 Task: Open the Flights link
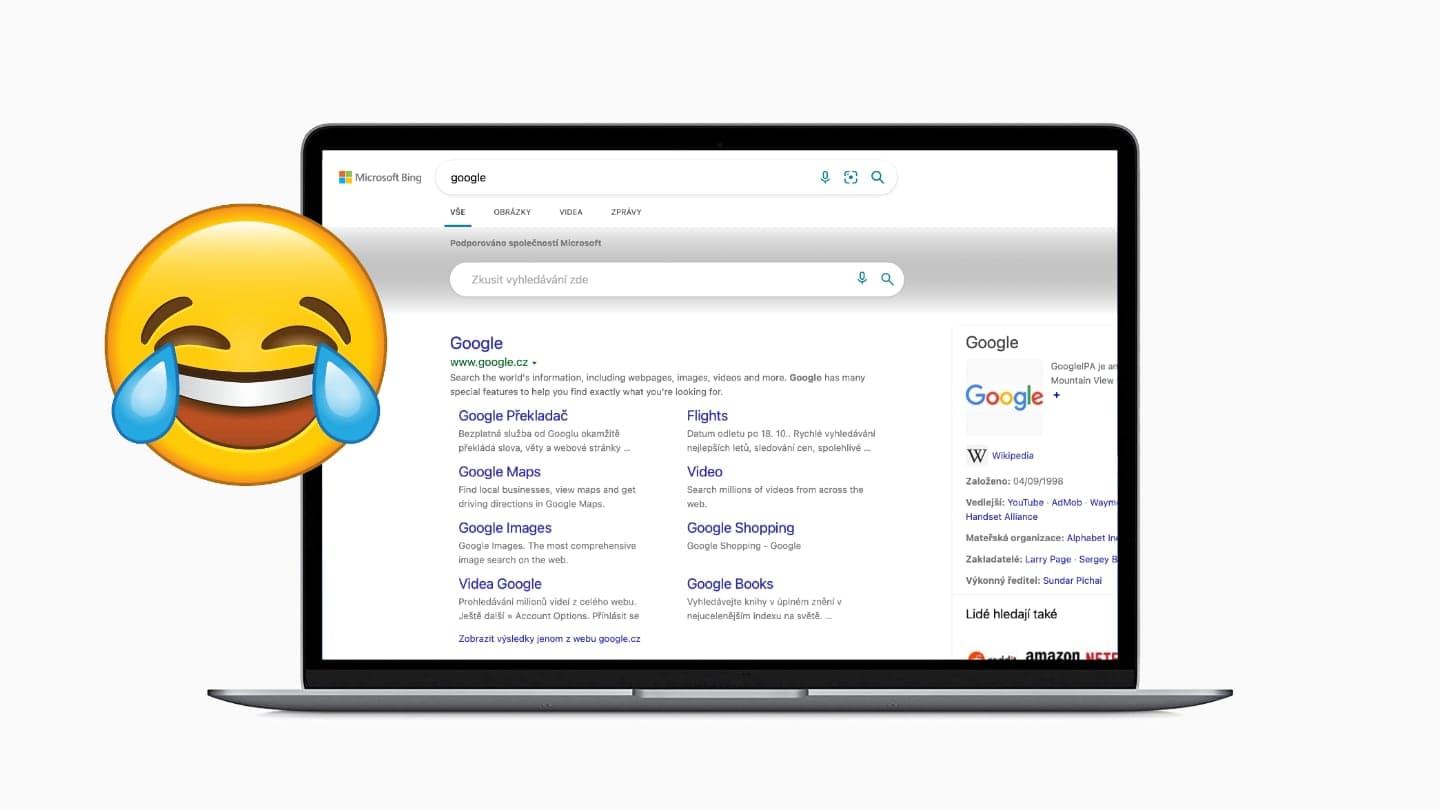707,416
